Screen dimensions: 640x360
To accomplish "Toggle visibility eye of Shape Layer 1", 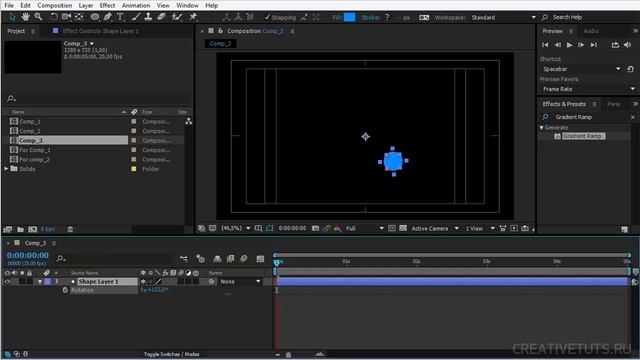I will point(7,282).
